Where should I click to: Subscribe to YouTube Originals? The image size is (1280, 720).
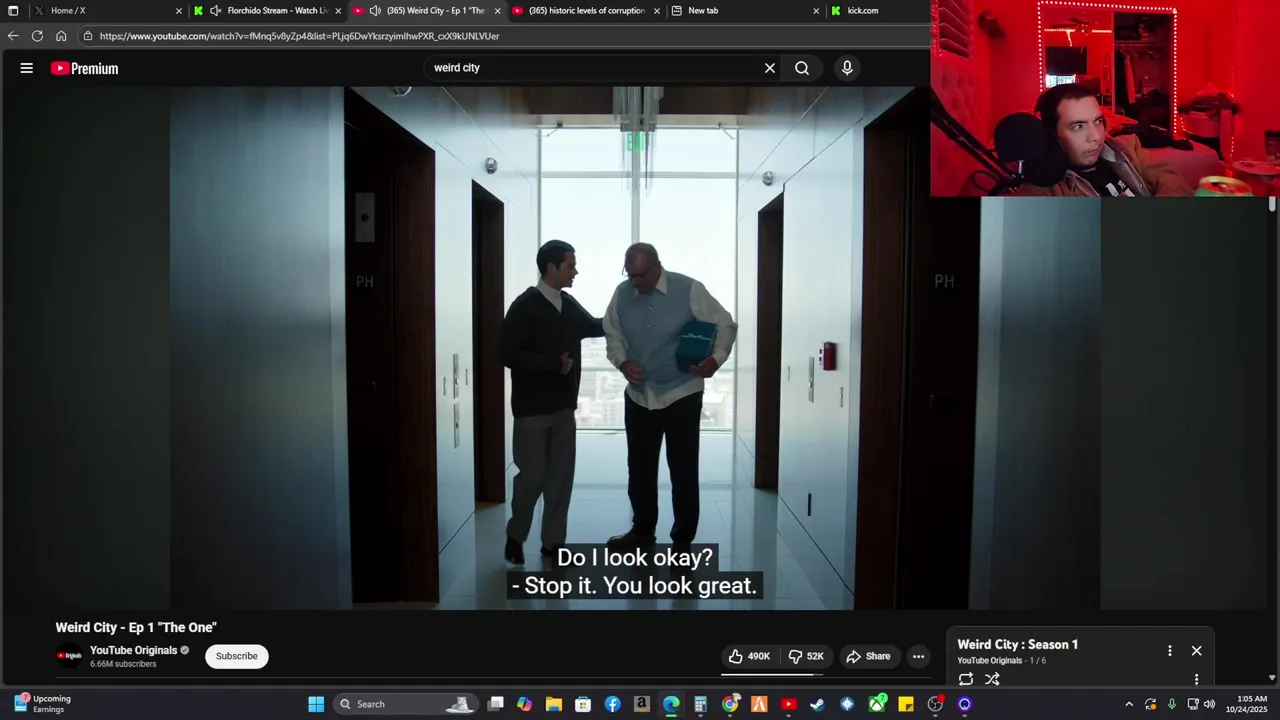tap(237, 656)
